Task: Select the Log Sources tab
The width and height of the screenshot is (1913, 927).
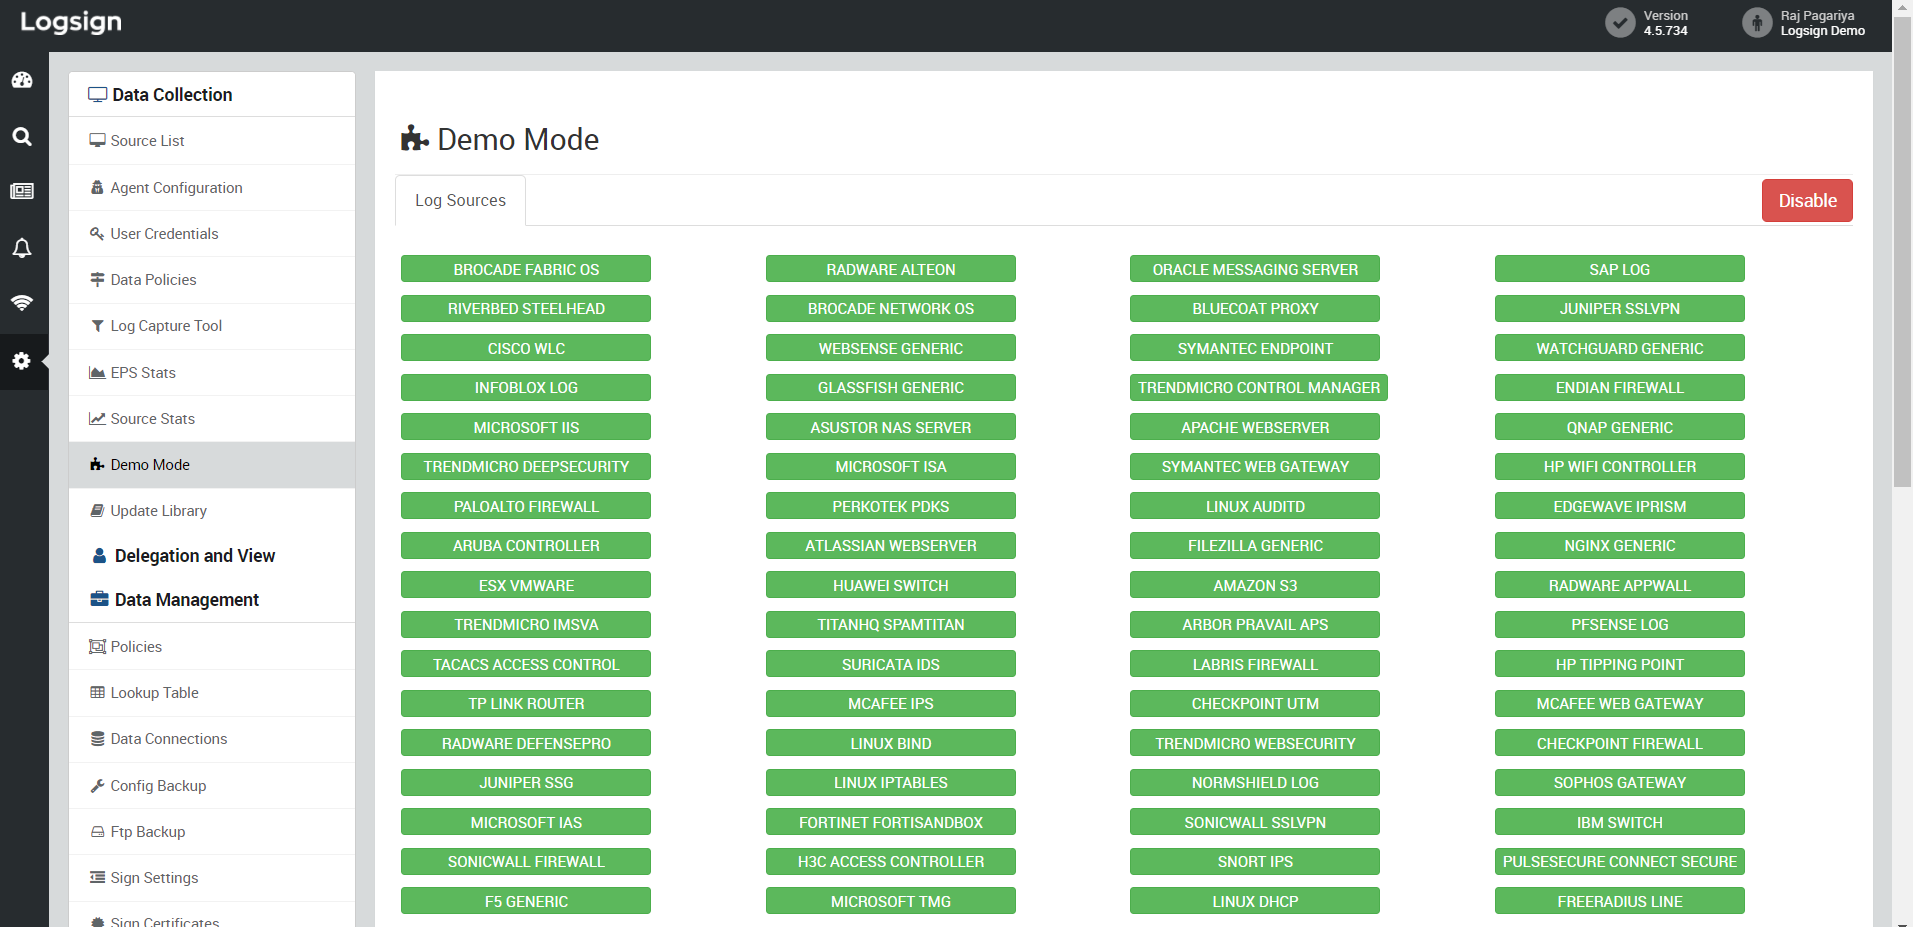Action: coord(460,200)
